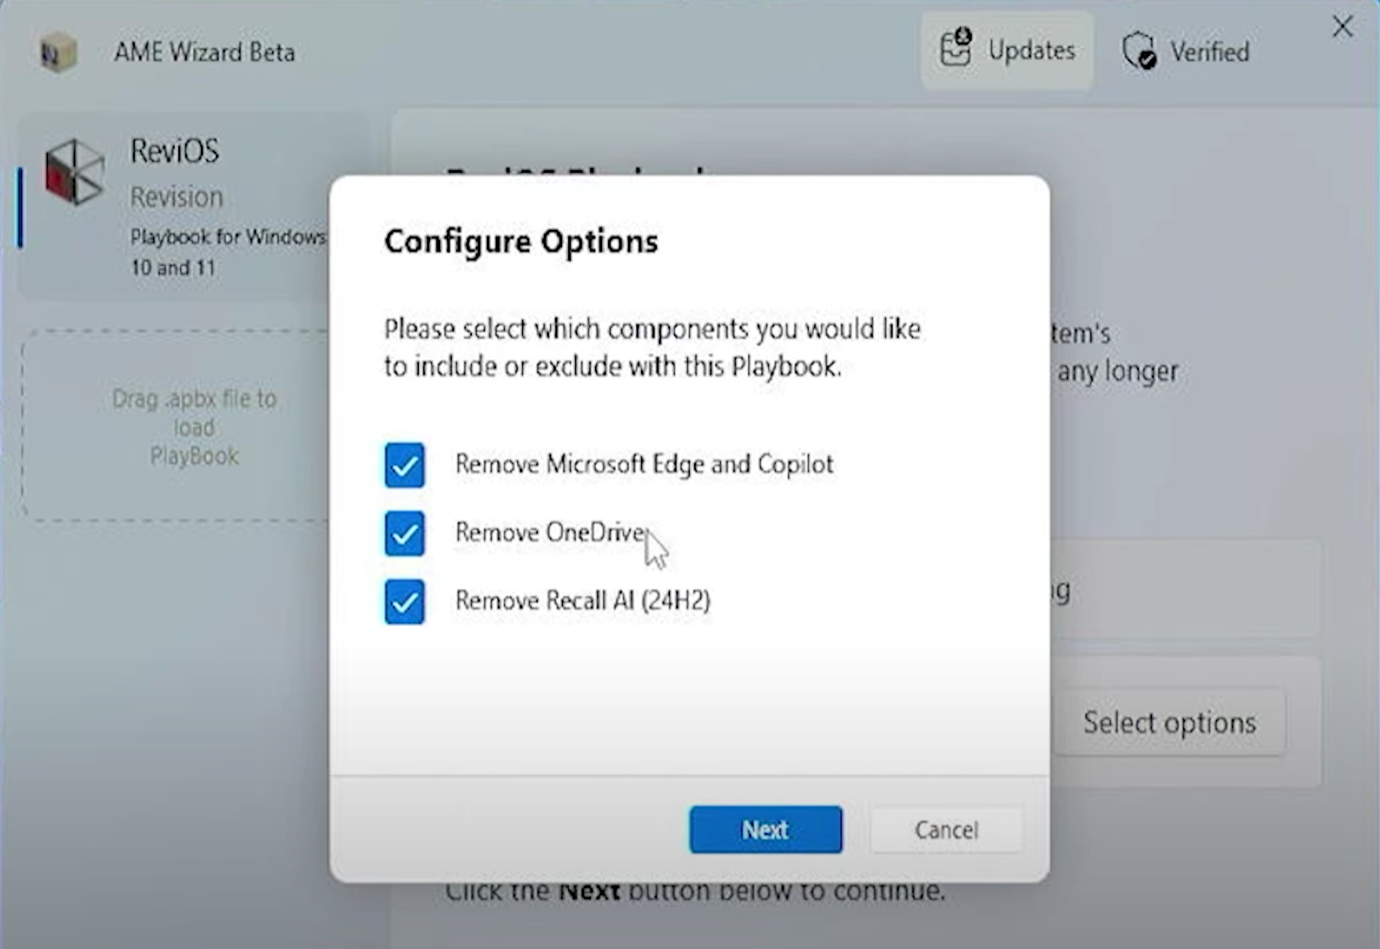This screenshot has width=1380, height=949.
Task: Click the AME Wizard app logo icon
Action: pos(57,52)
